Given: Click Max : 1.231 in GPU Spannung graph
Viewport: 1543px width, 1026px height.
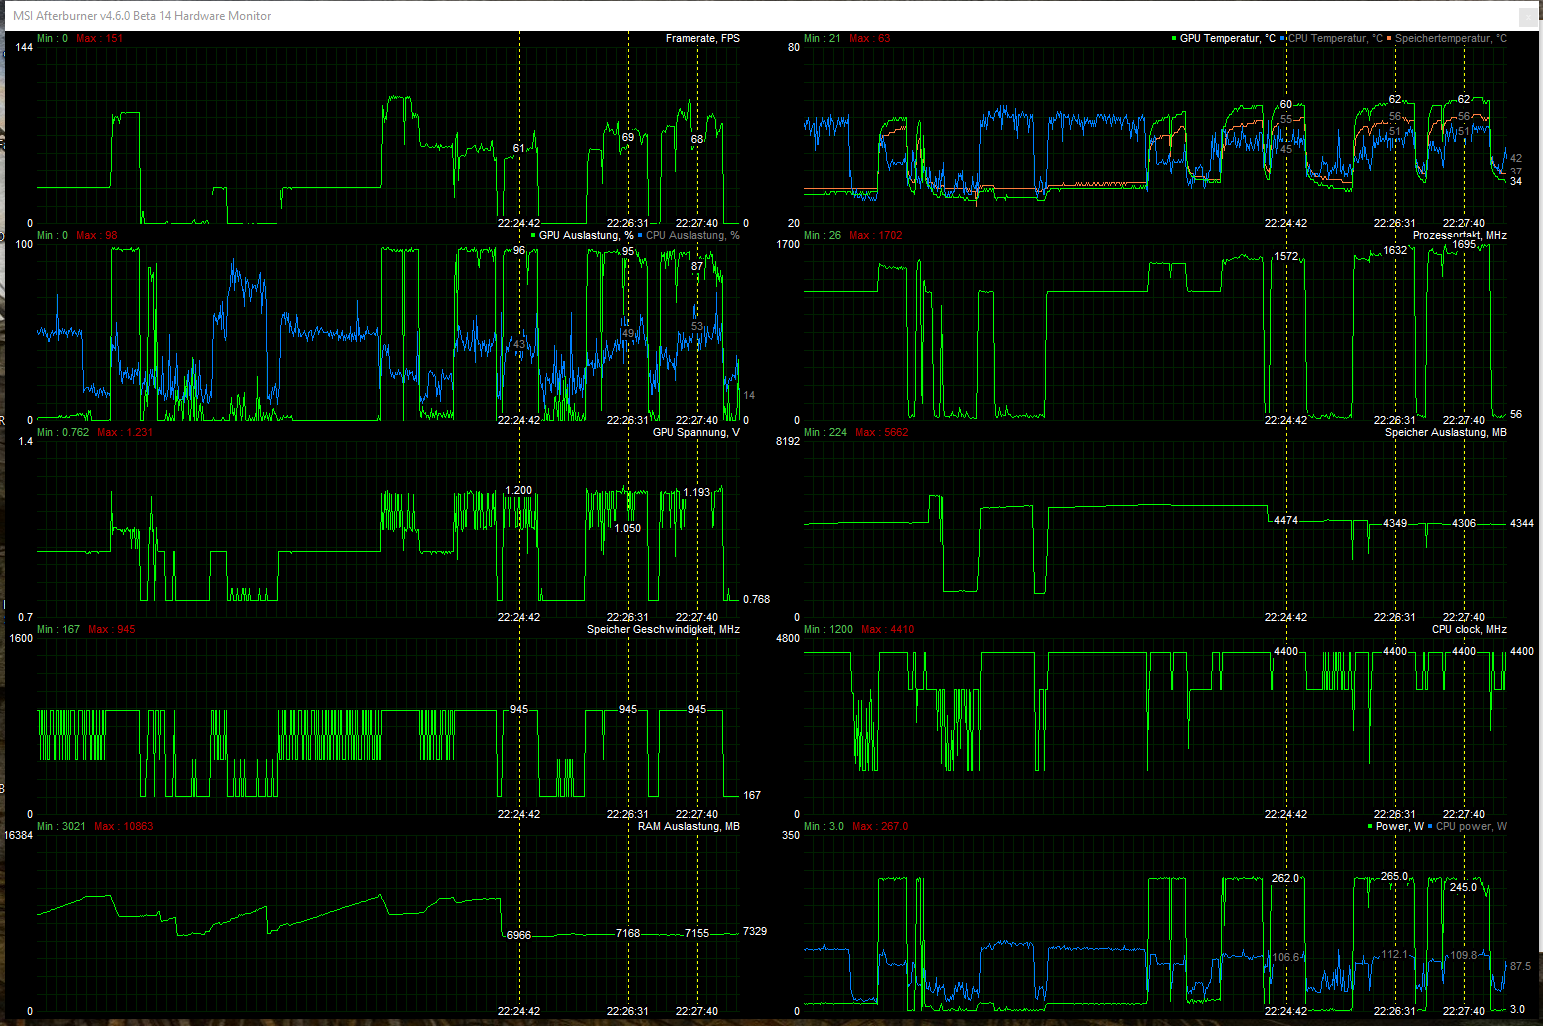Looking at the screenshot, I should point(125,433).
